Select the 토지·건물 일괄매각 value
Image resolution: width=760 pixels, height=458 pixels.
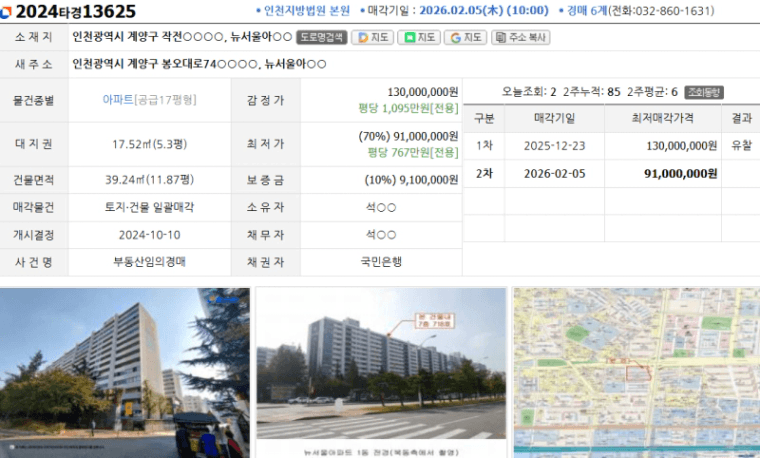click(149, 207)
